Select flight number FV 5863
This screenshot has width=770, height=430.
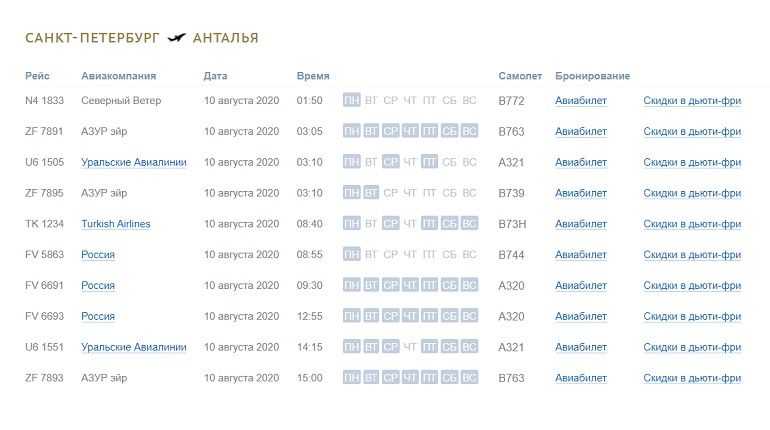[45, 255]
